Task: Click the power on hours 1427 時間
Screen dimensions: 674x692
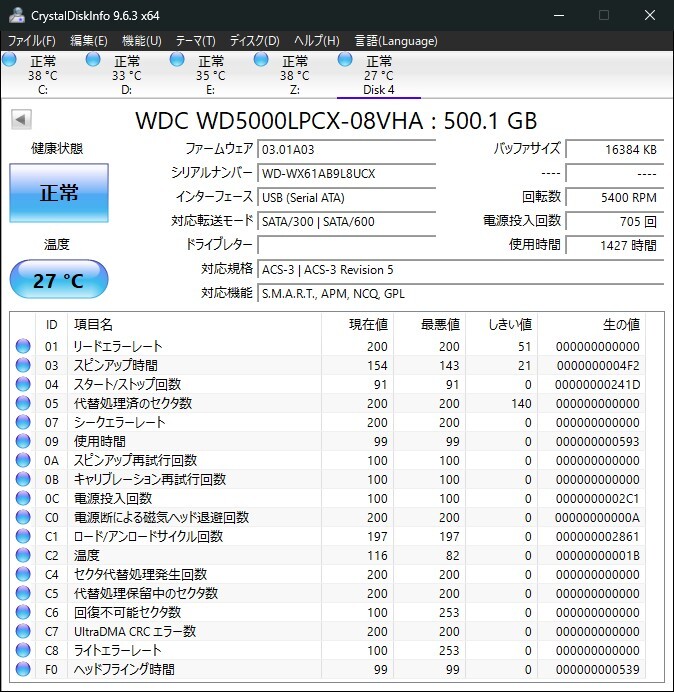Action: 614,245
